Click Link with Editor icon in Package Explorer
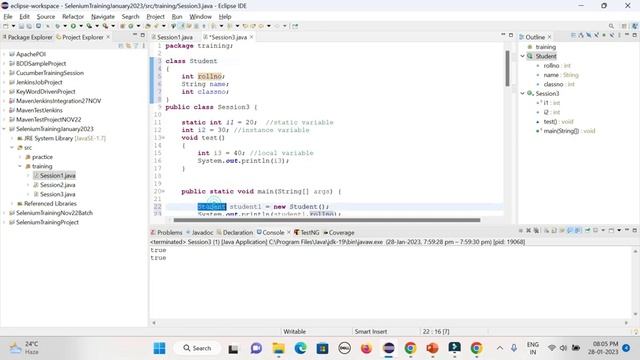This screenshot has height=360, width=640. pos(129,46)
